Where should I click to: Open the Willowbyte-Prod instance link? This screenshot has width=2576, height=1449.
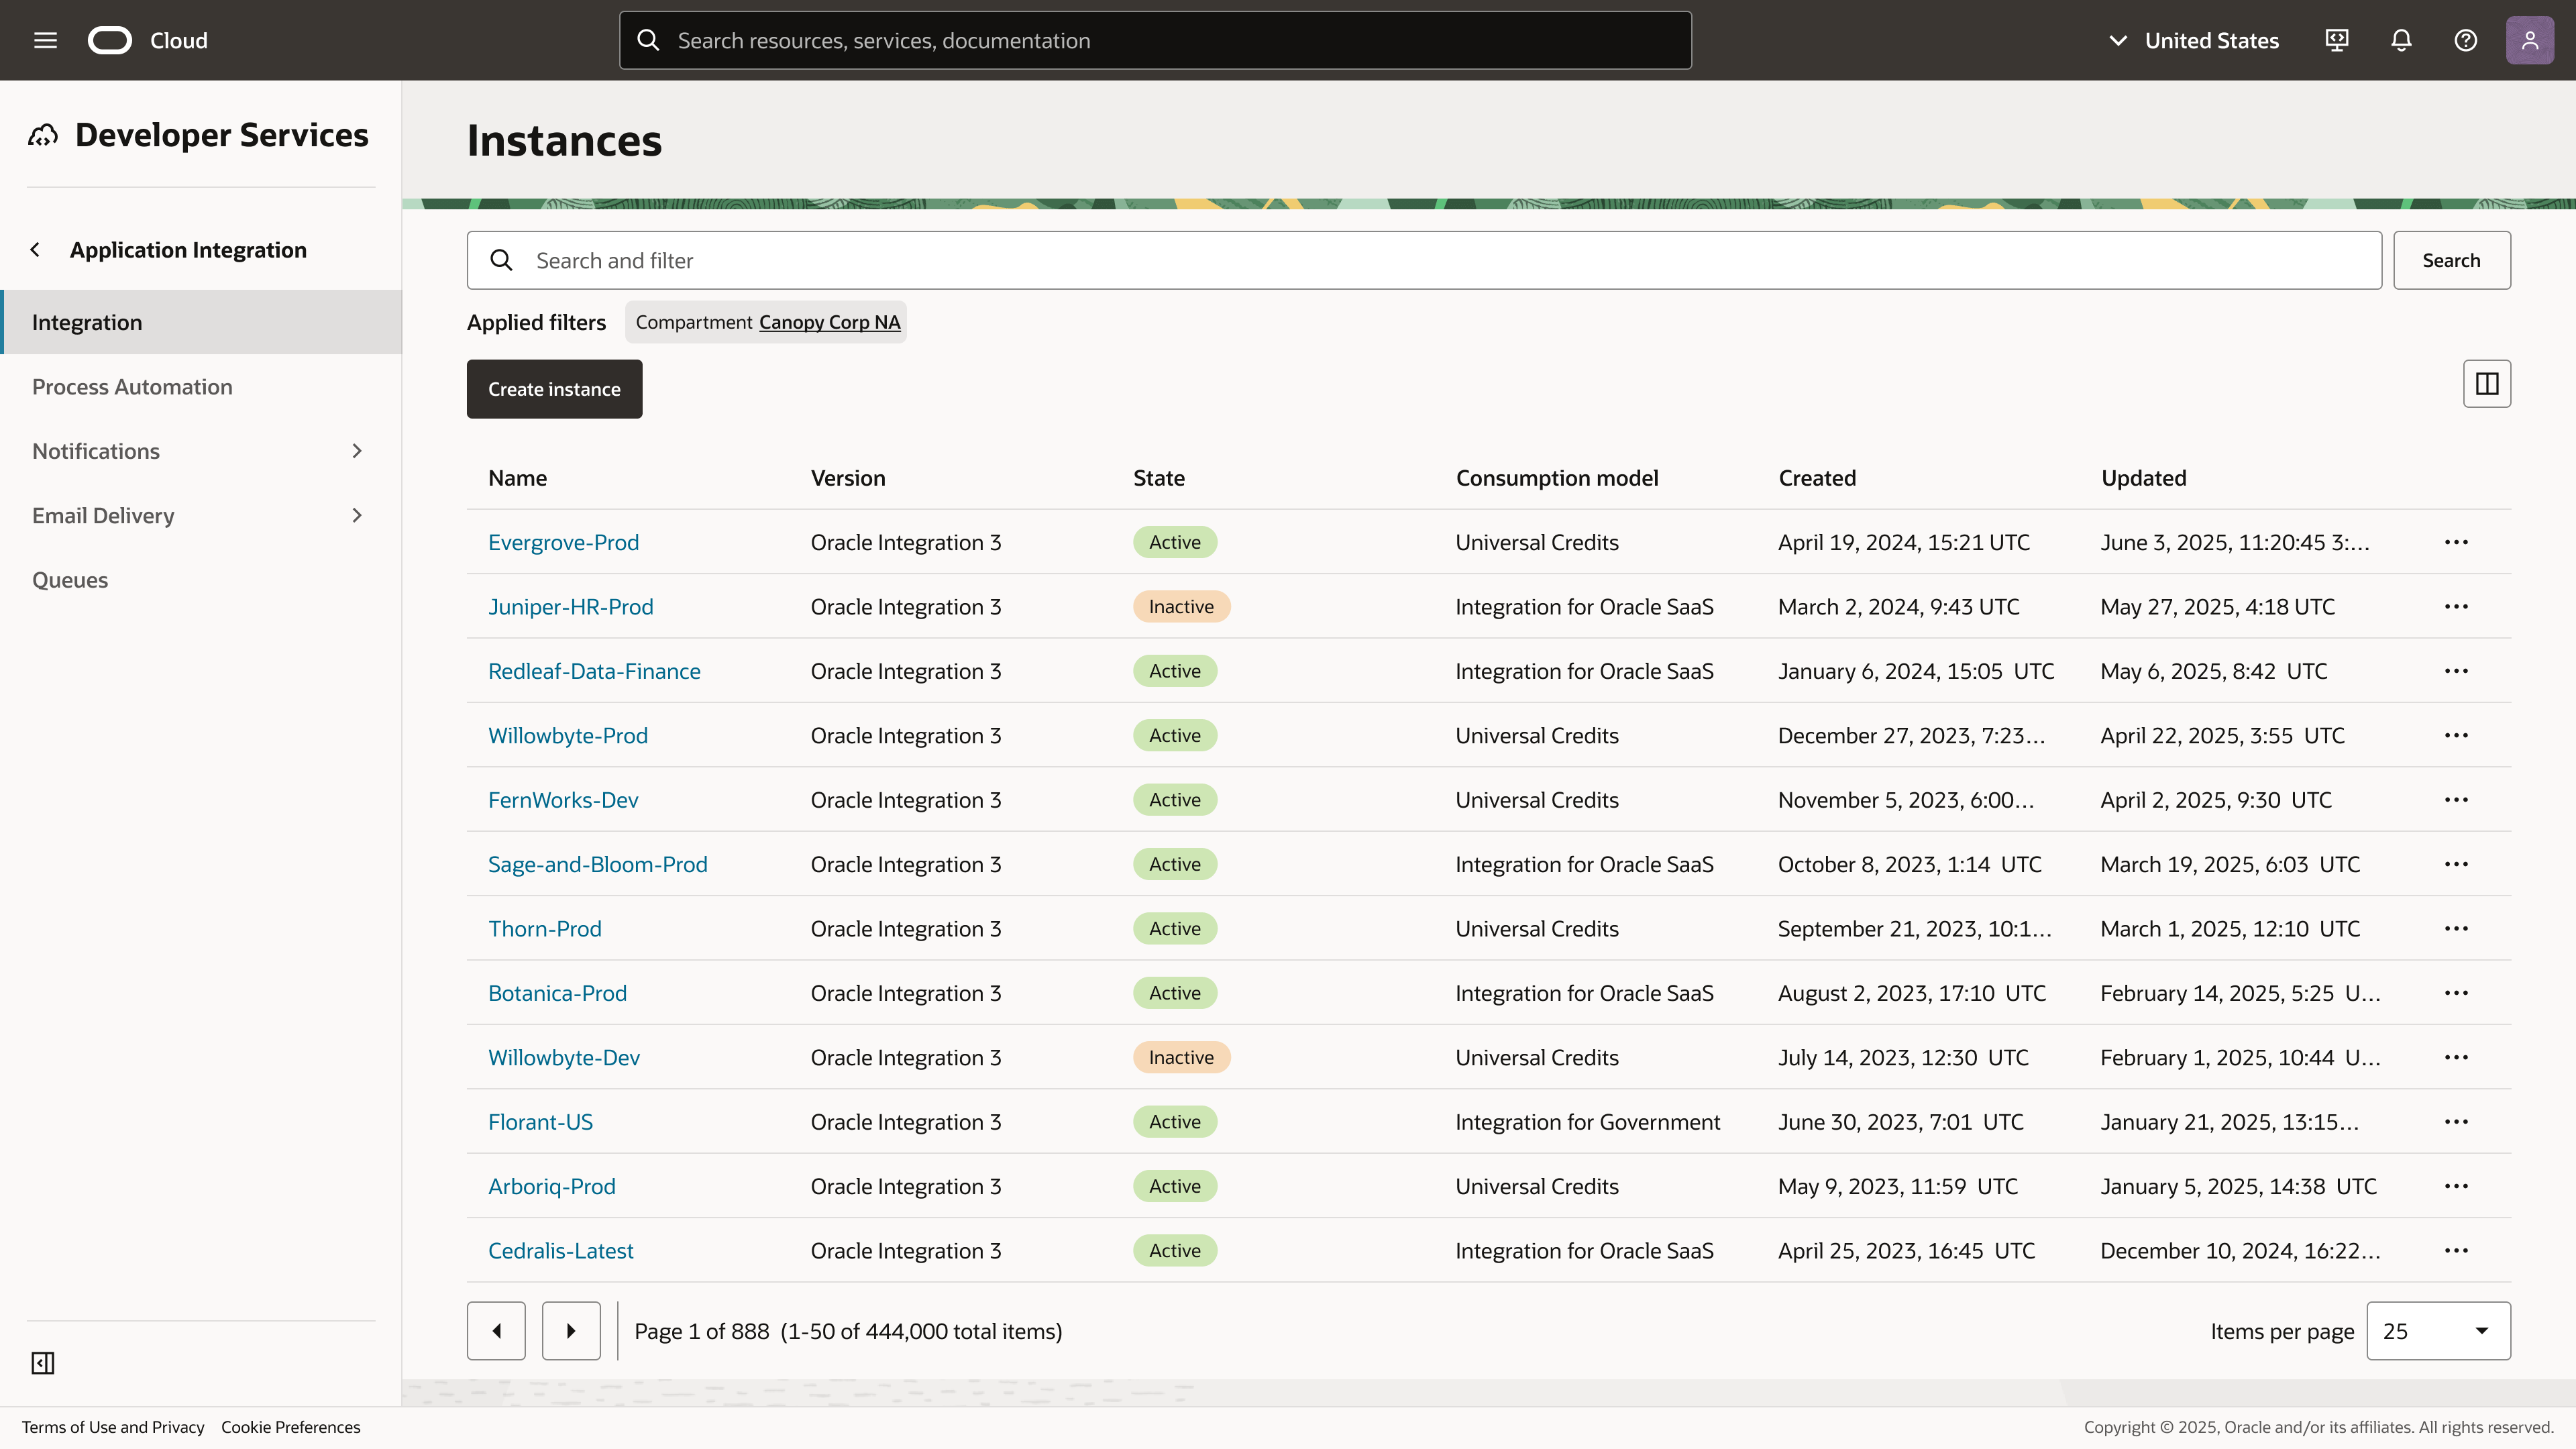point(568,735)
